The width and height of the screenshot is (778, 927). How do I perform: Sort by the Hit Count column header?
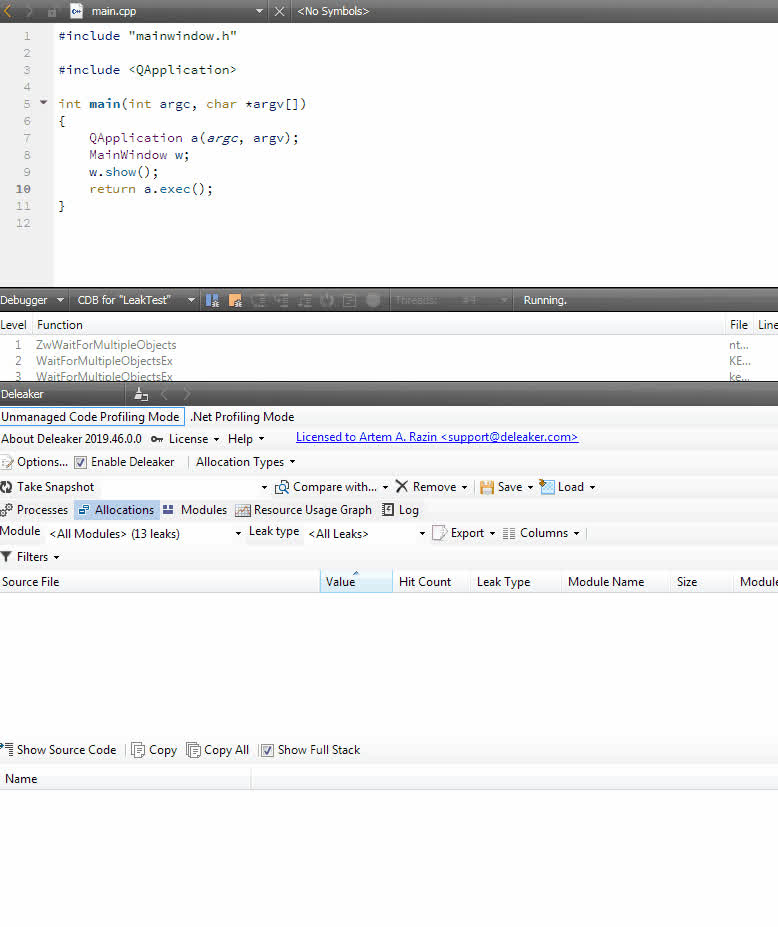click(425, 582)
